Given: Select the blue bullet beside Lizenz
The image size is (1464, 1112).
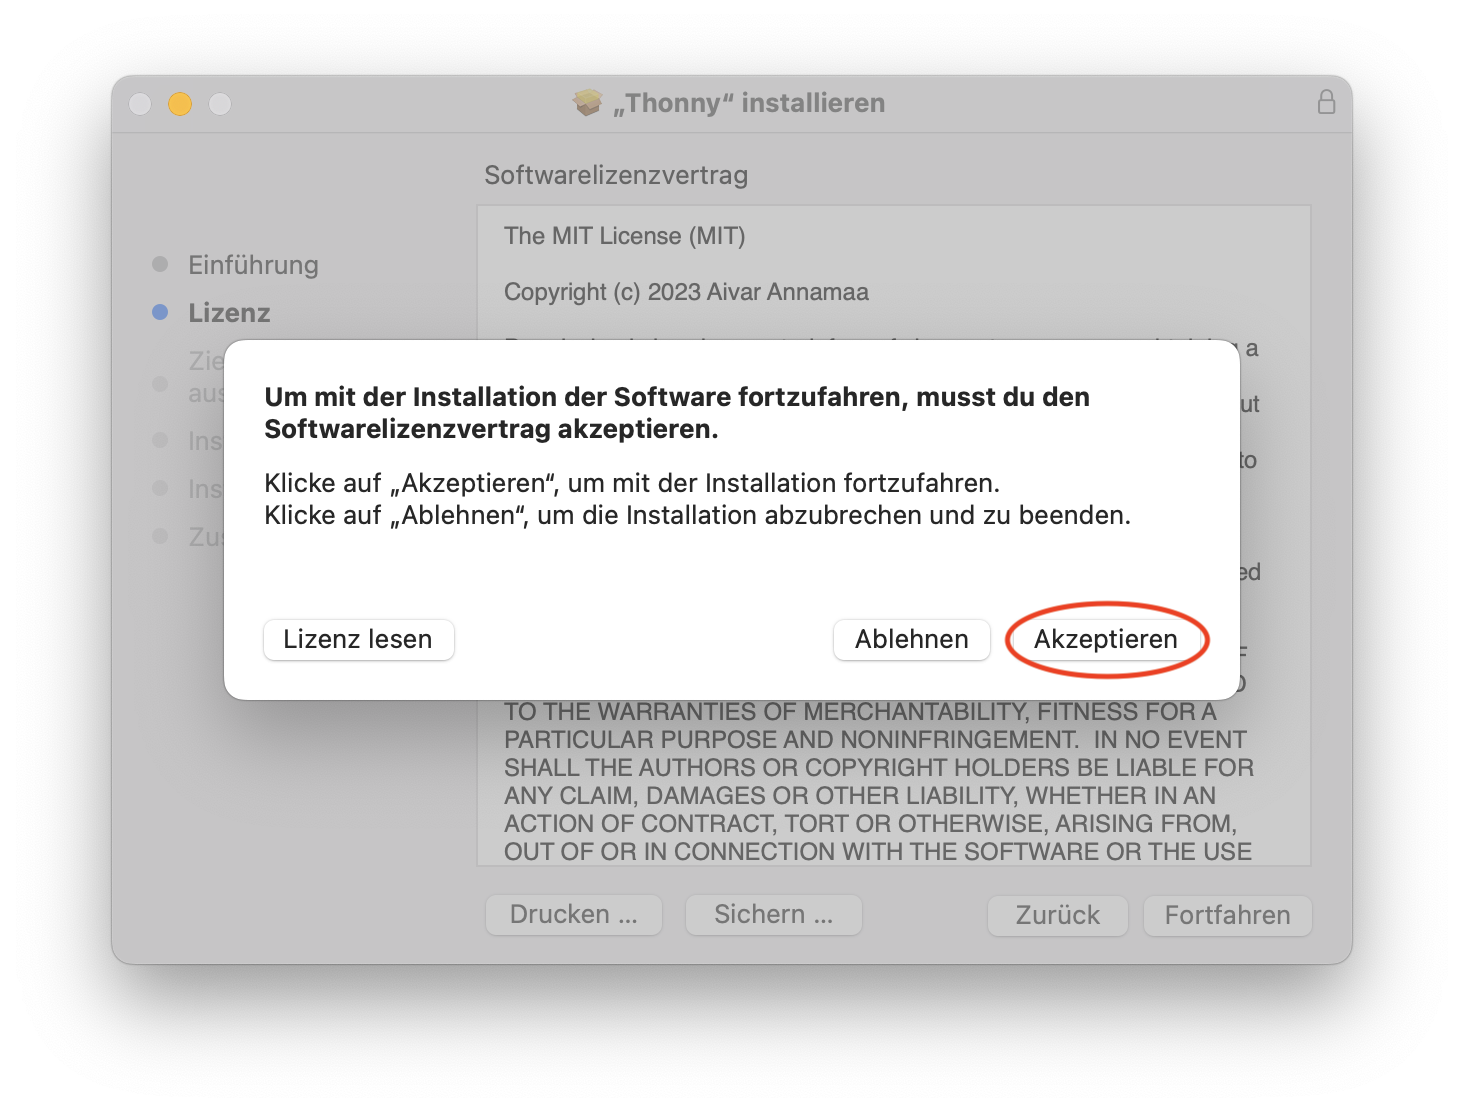Looking at the screenshot, I should point(160,313).
